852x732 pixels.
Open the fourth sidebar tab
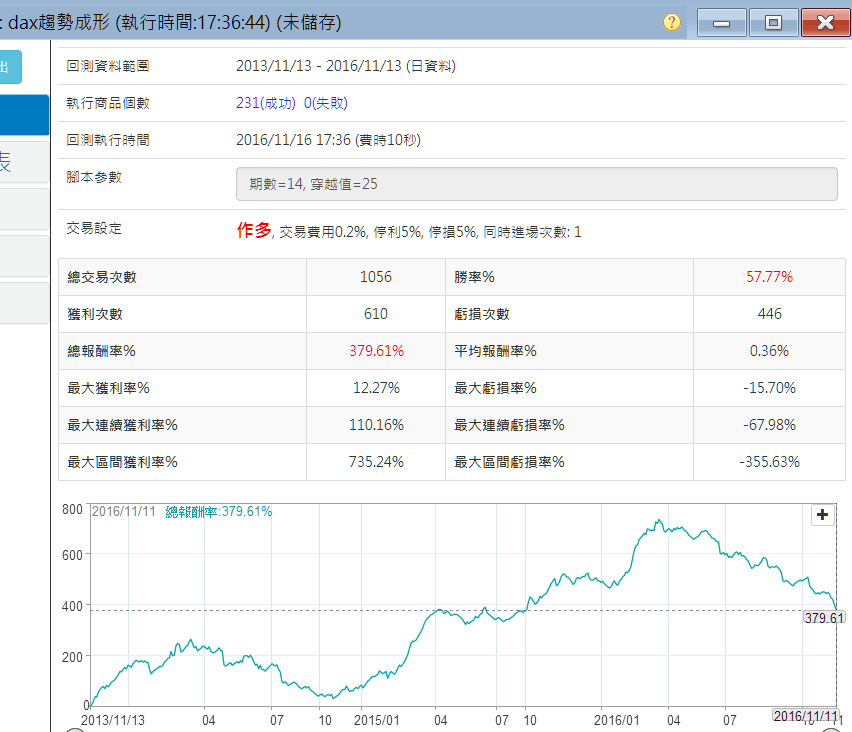tap(23, 256)
